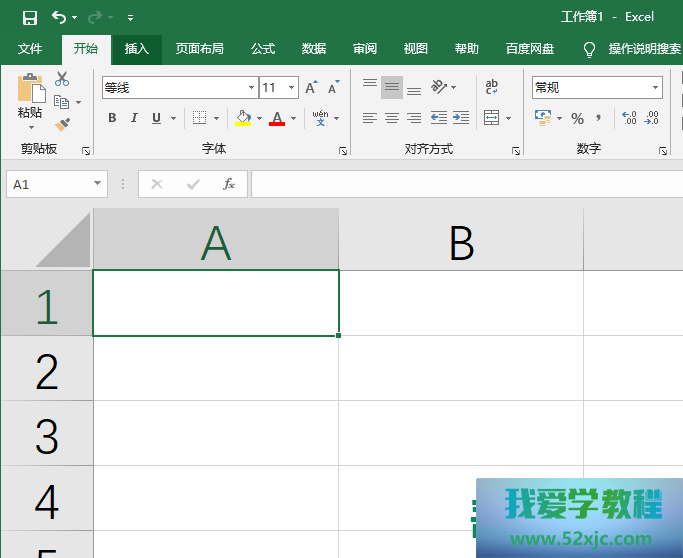
Task: Click the Format Painter brush icon
Action: [62, 124]
